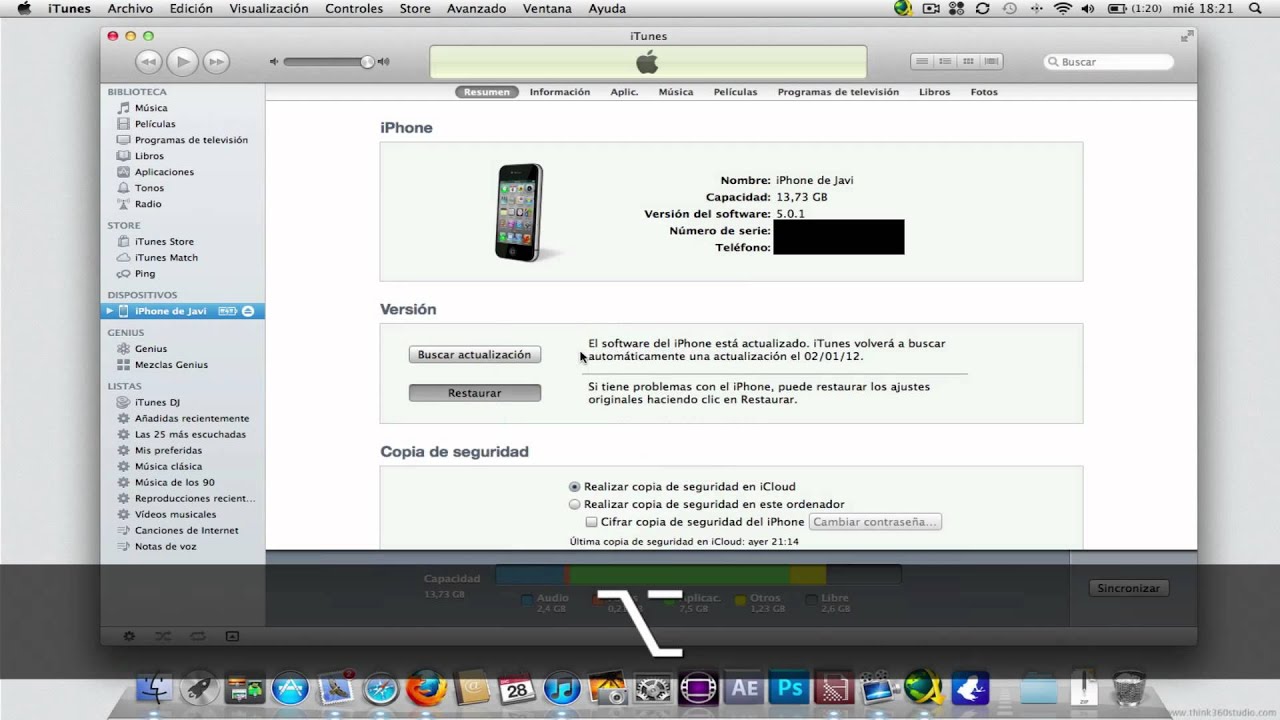This screenshot has width=1280, height=720.
Task: Open the Mac App Store from Dock
Action: tap(290, 688)
